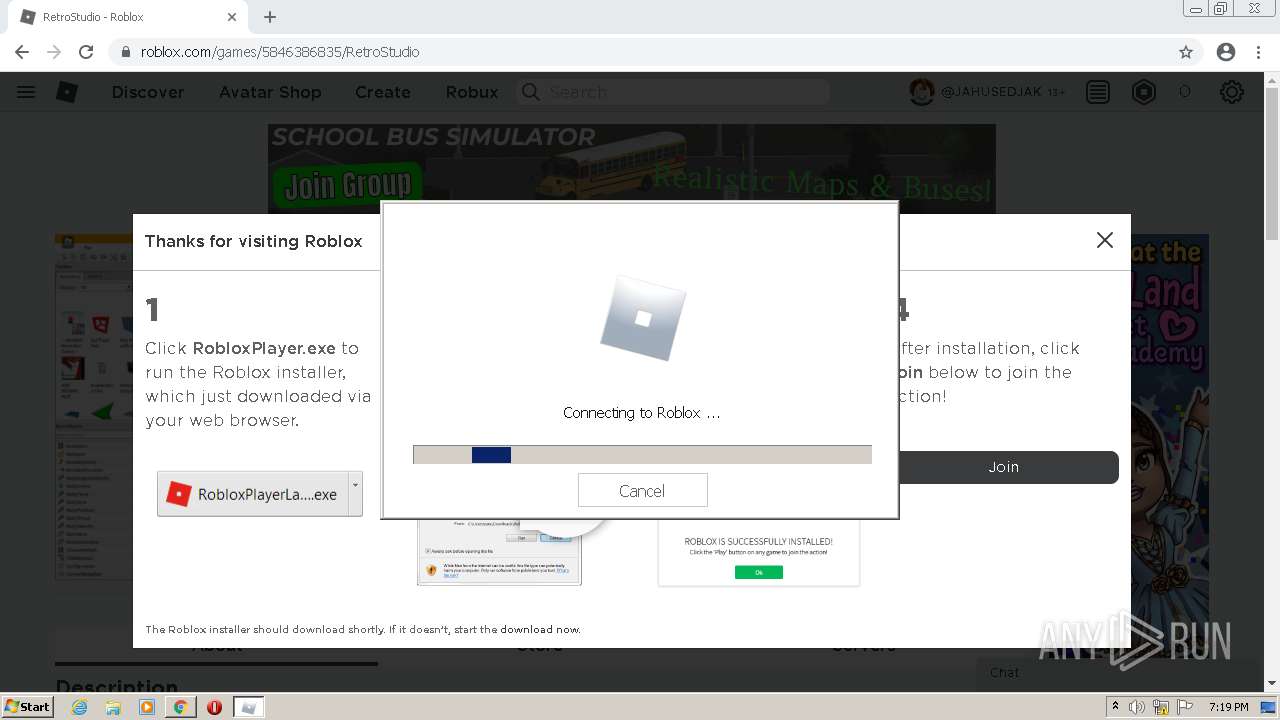Click the 'start the download now' link
The height and width of the screenshot is (720, 1280).
pos(540,629)
